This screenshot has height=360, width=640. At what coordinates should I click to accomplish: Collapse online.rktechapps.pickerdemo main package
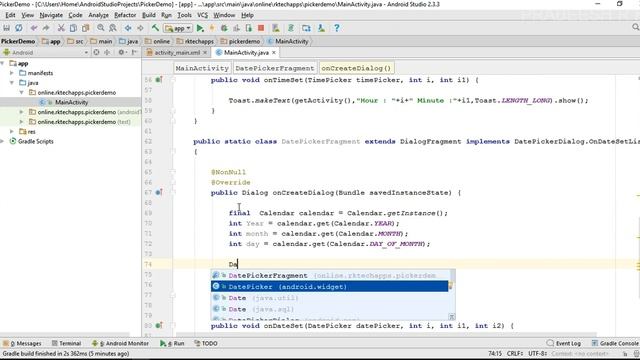coord(22,93)
